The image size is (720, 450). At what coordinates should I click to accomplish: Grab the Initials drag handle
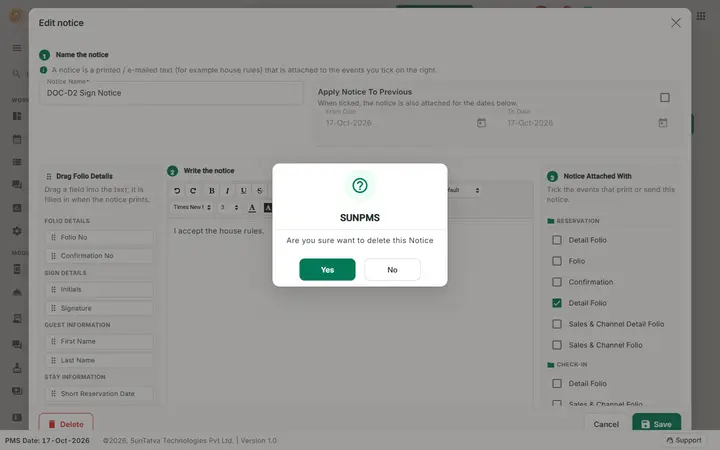53,289
